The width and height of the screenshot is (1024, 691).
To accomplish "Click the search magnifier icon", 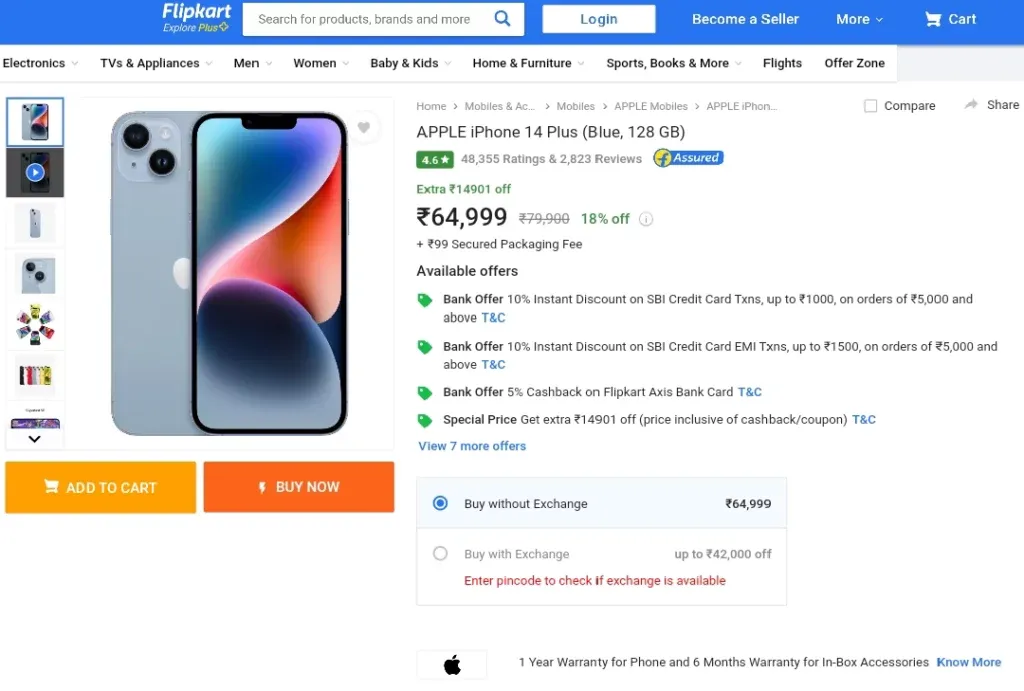I will click(x=502, y=18).
